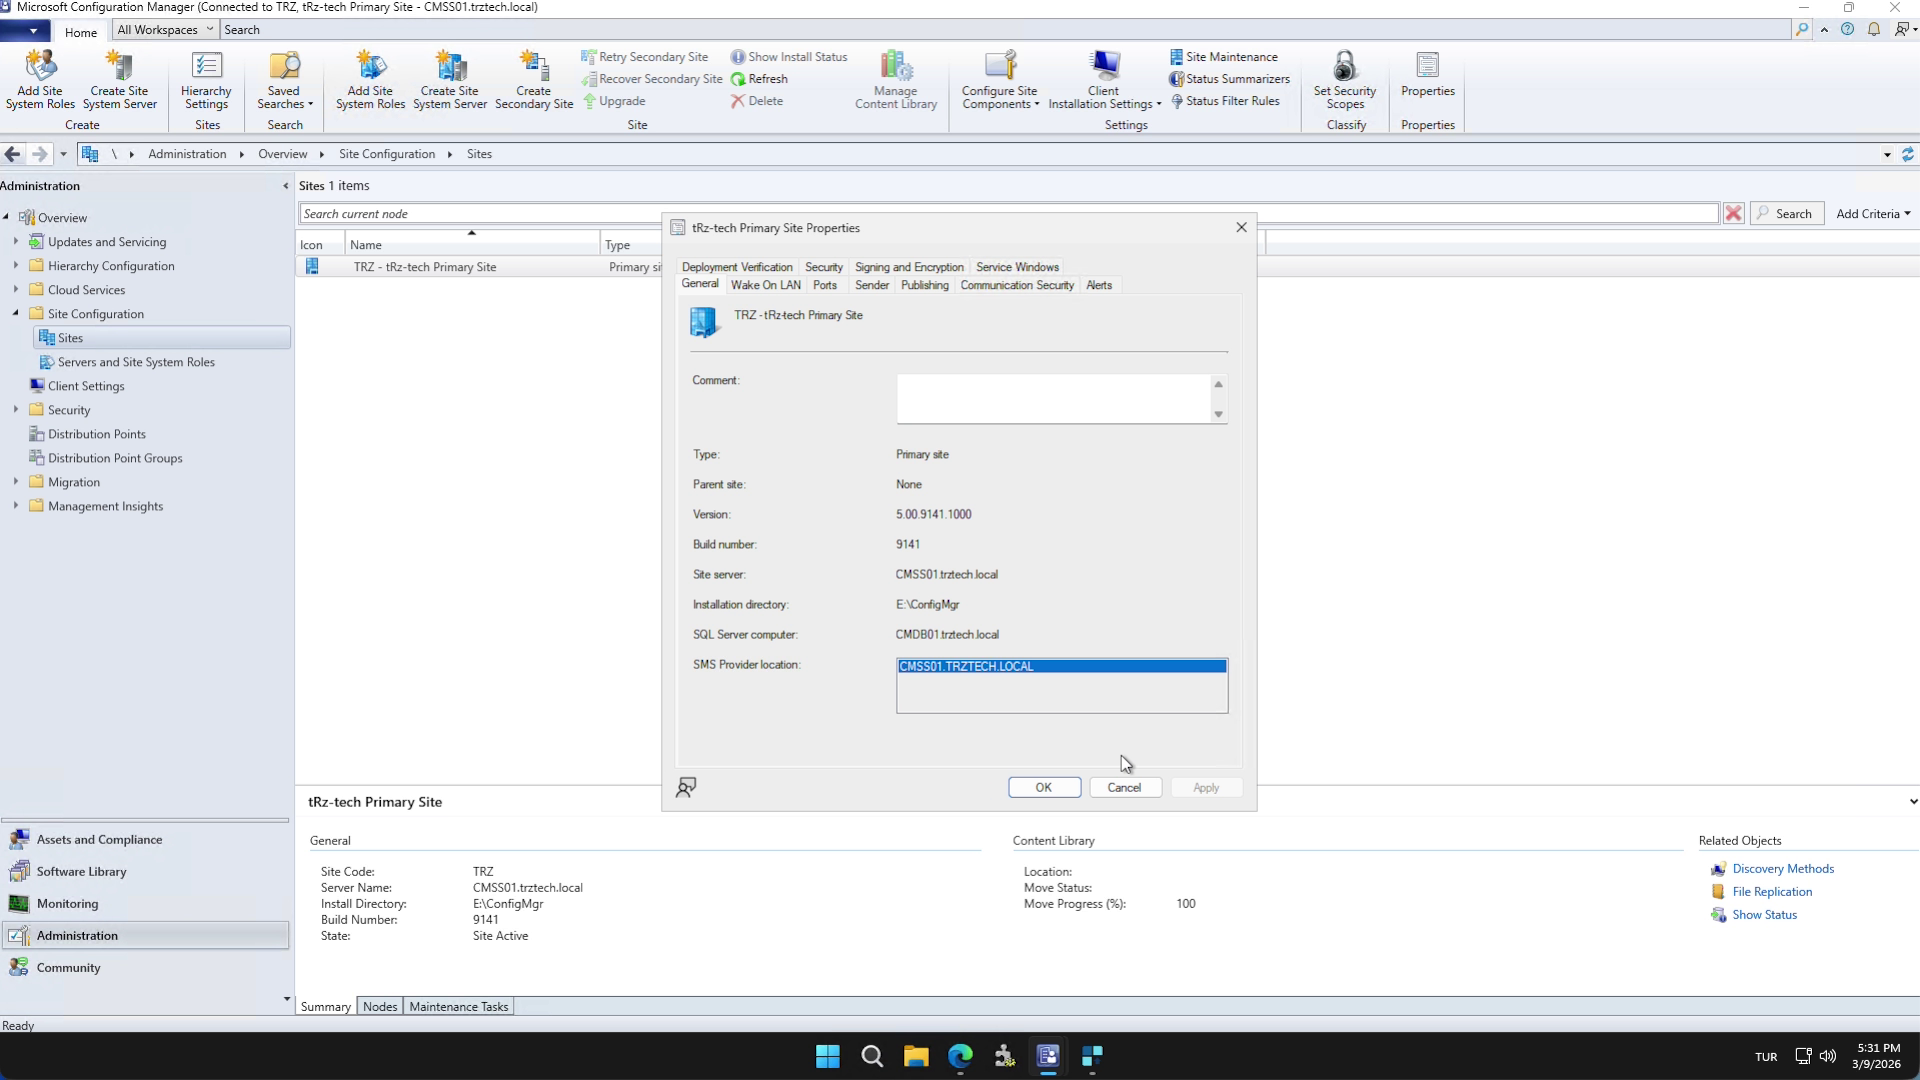Click the Properties ribbon button
The height and width of the screenshot is (1080, 1920).
coord(1427,75)
